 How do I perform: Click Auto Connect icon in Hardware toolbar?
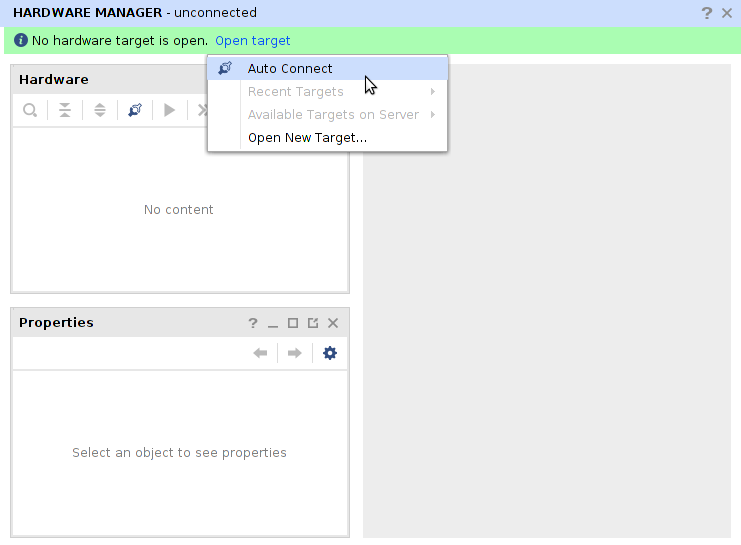(x=135, y=110)
